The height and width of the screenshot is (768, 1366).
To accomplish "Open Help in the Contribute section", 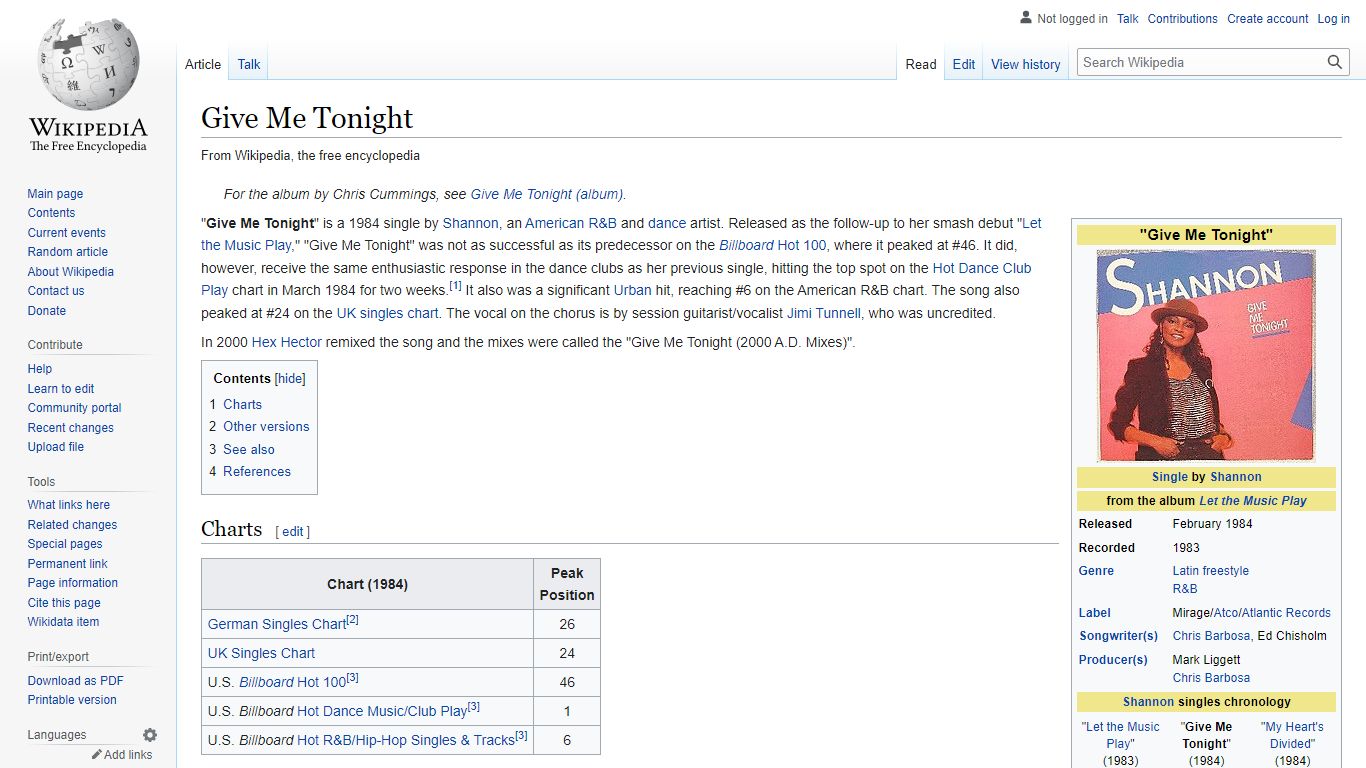I will [40, 369].
